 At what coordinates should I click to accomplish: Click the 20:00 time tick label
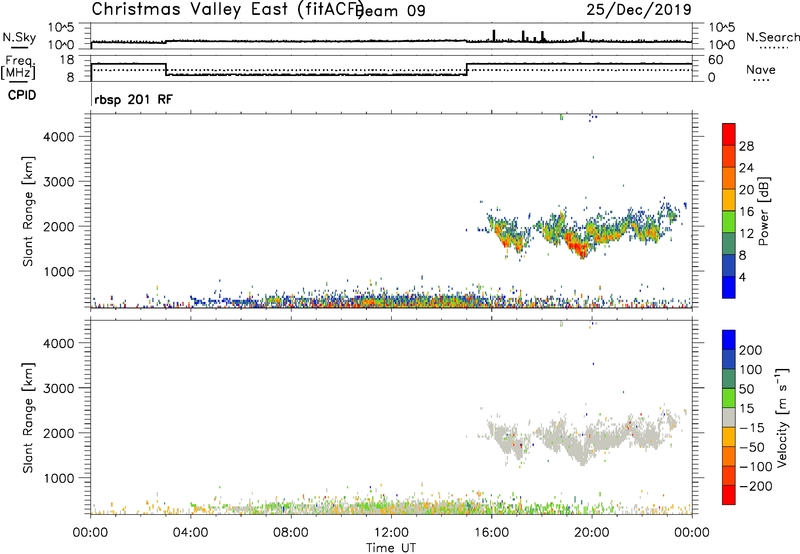click(x=591, y=533)
